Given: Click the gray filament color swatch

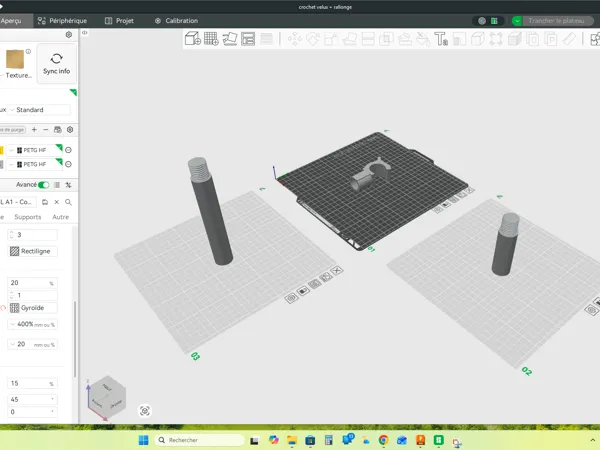Looking at the screenshot, I should pyautogui.click(x=2, y=164).
